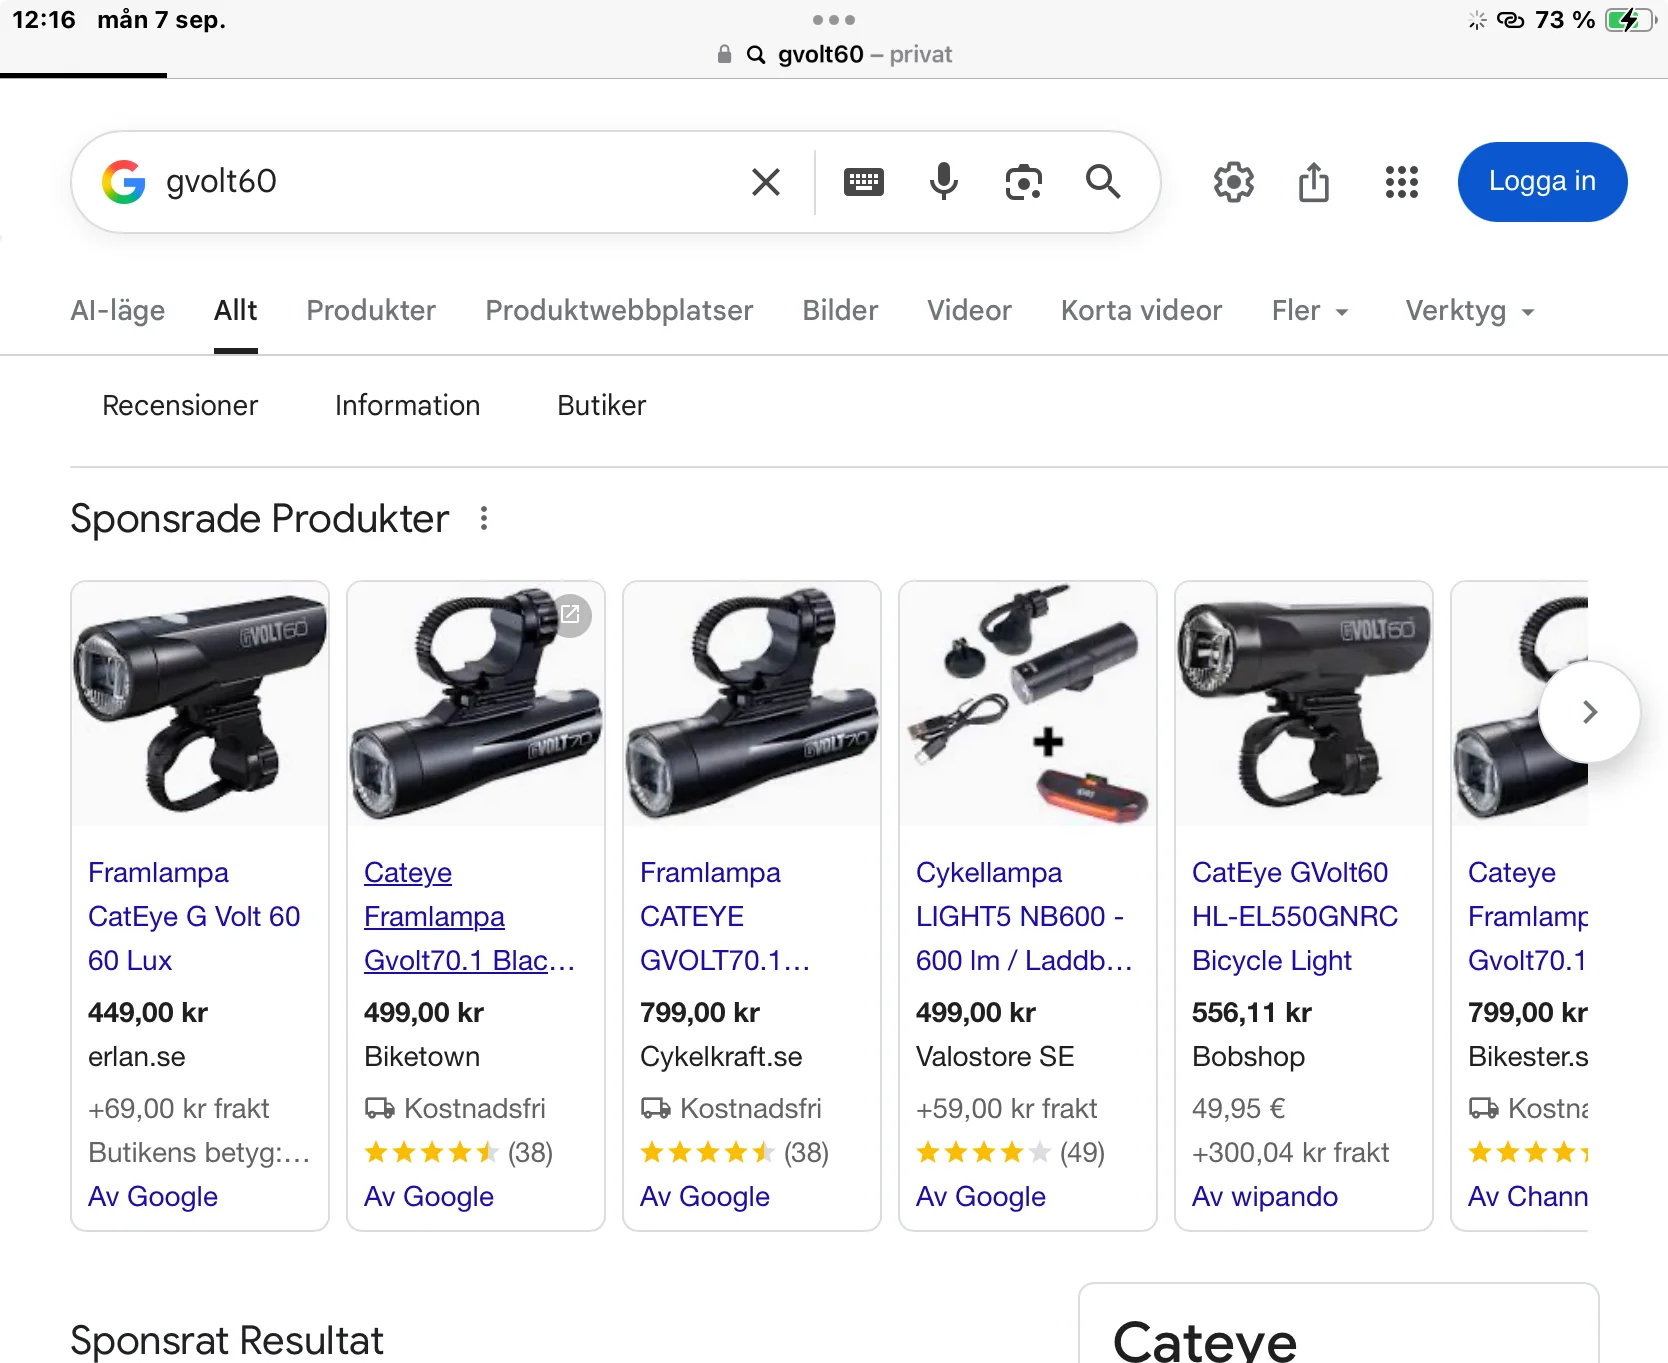This screenshot has width=1668, height=1363.
Task: Open the Korta videor tab
Action: pyautogui.click(x=1141, y=311)
